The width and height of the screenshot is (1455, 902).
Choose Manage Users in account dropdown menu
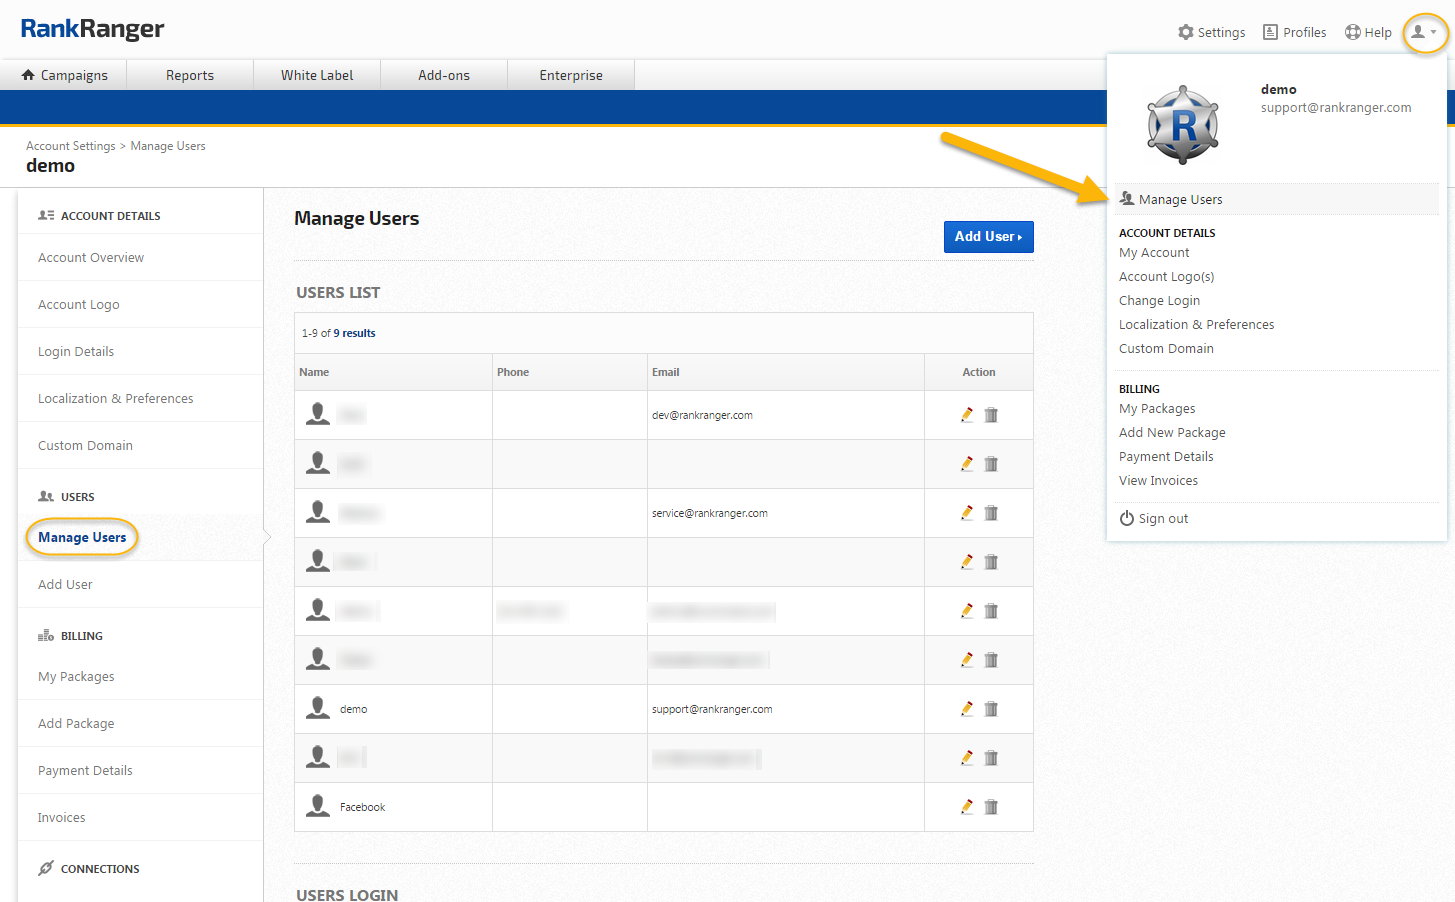[x=1180, y=199]
